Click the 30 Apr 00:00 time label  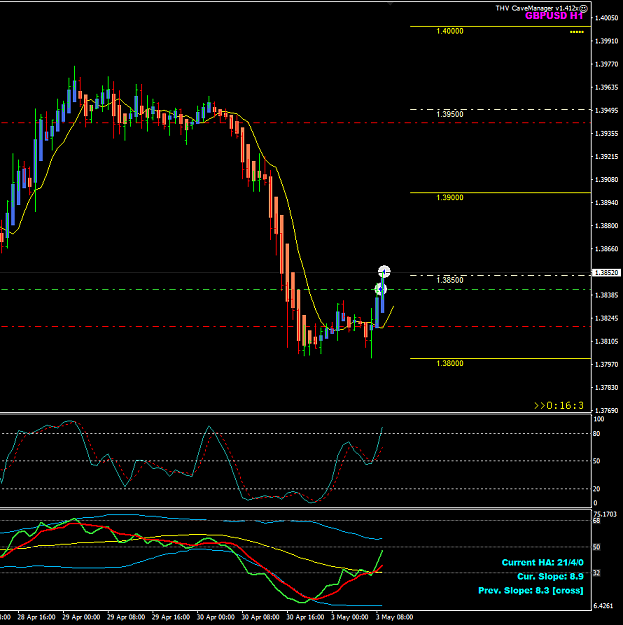coord(216,617)
